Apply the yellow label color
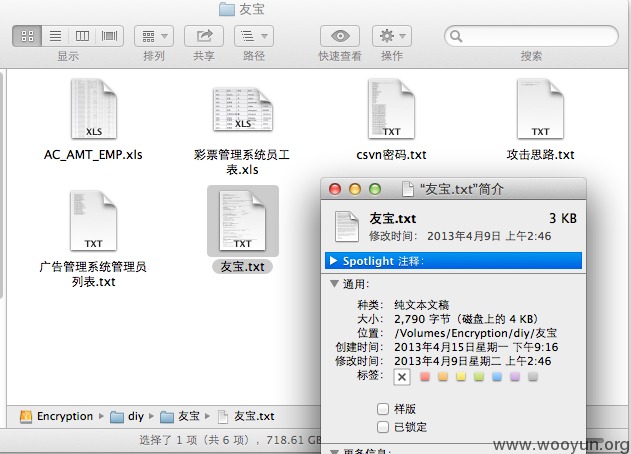 [461, 376]
